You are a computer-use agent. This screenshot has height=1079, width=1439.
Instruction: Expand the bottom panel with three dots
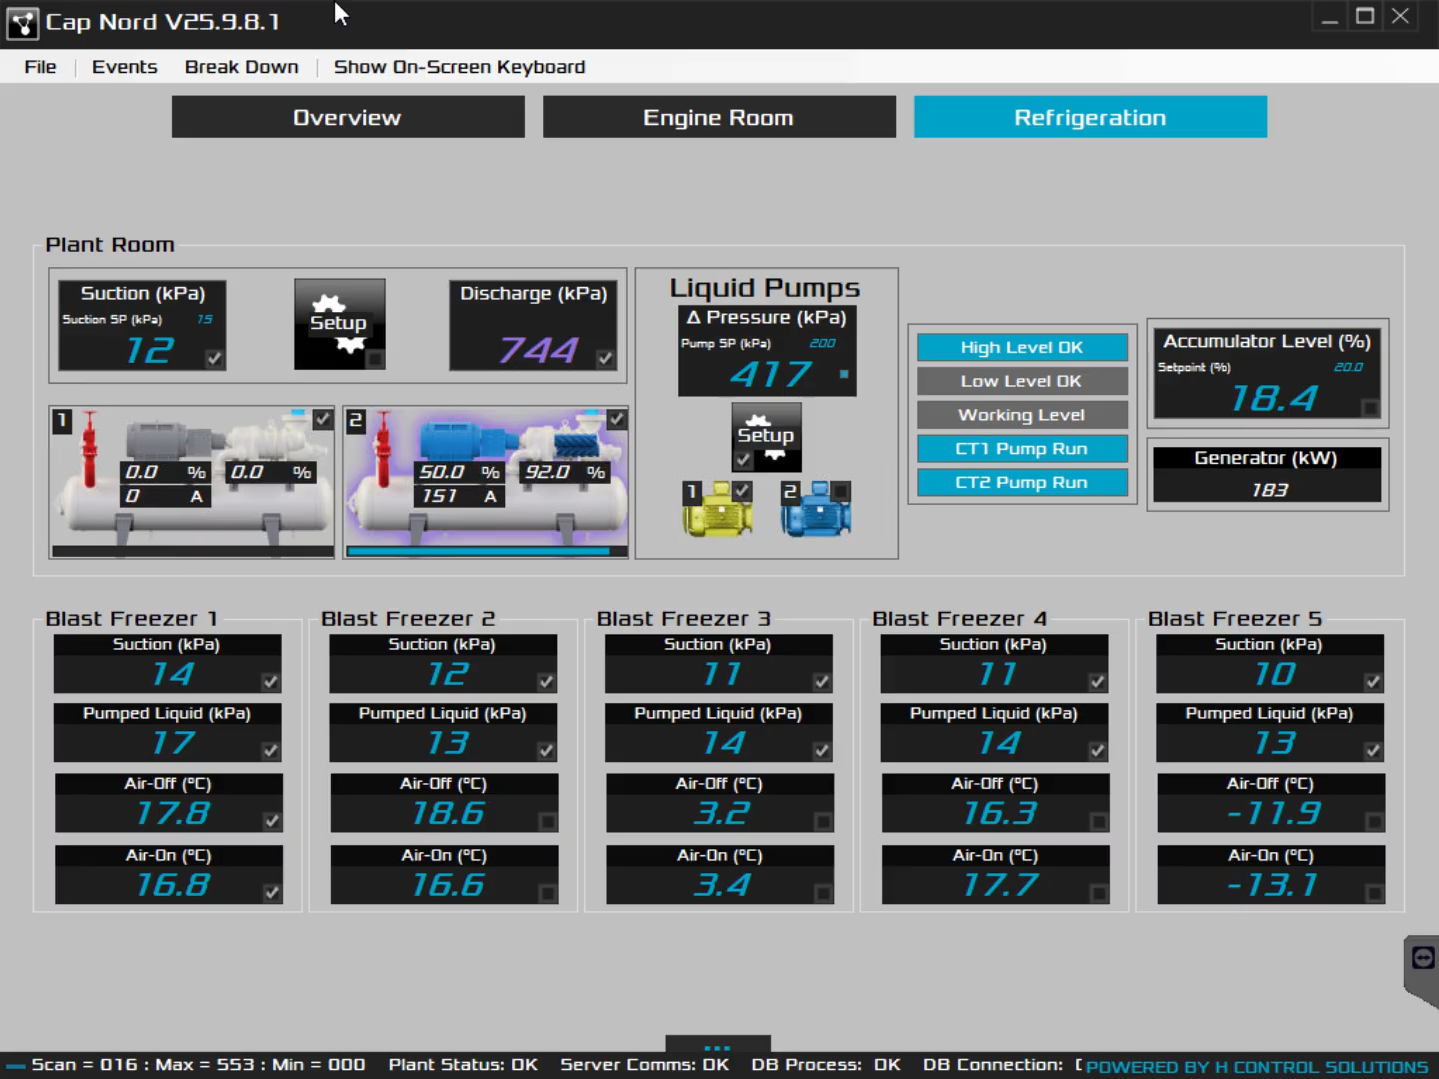pos(717,1047)
